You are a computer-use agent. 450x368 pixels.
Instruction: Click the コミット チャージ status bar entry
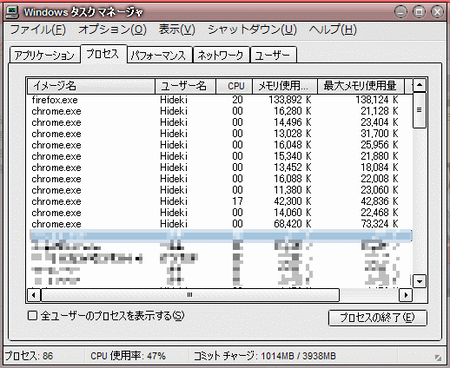[265, 356]
